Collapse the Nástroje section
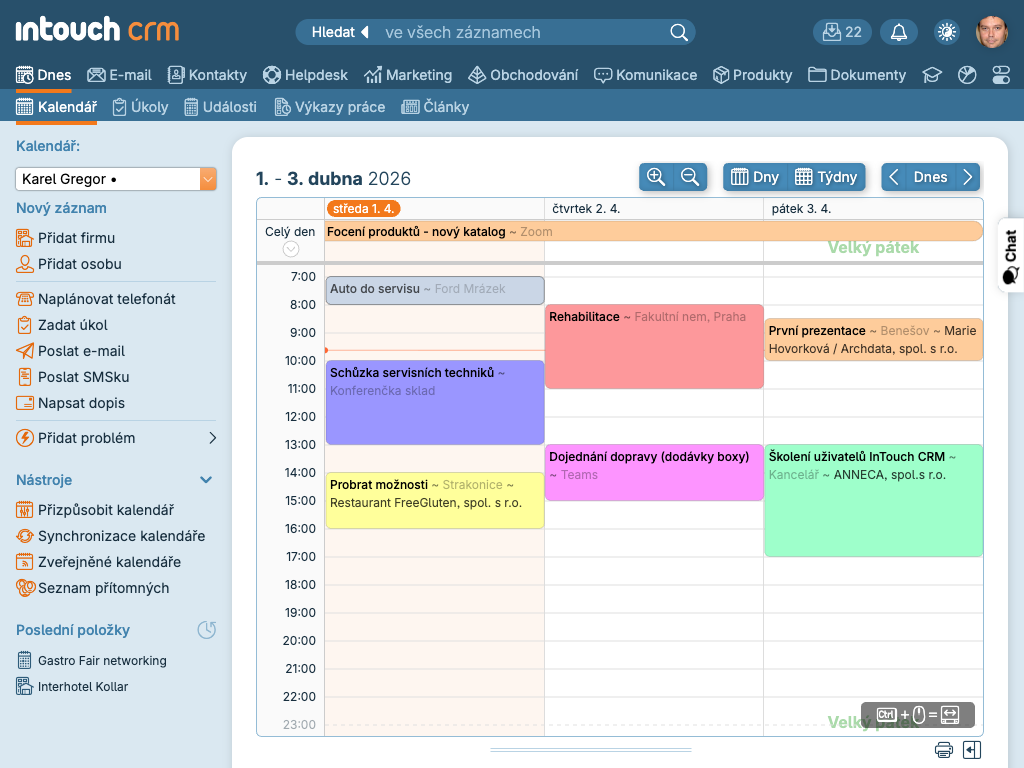1024x768 pixels. tap(206, 480)
